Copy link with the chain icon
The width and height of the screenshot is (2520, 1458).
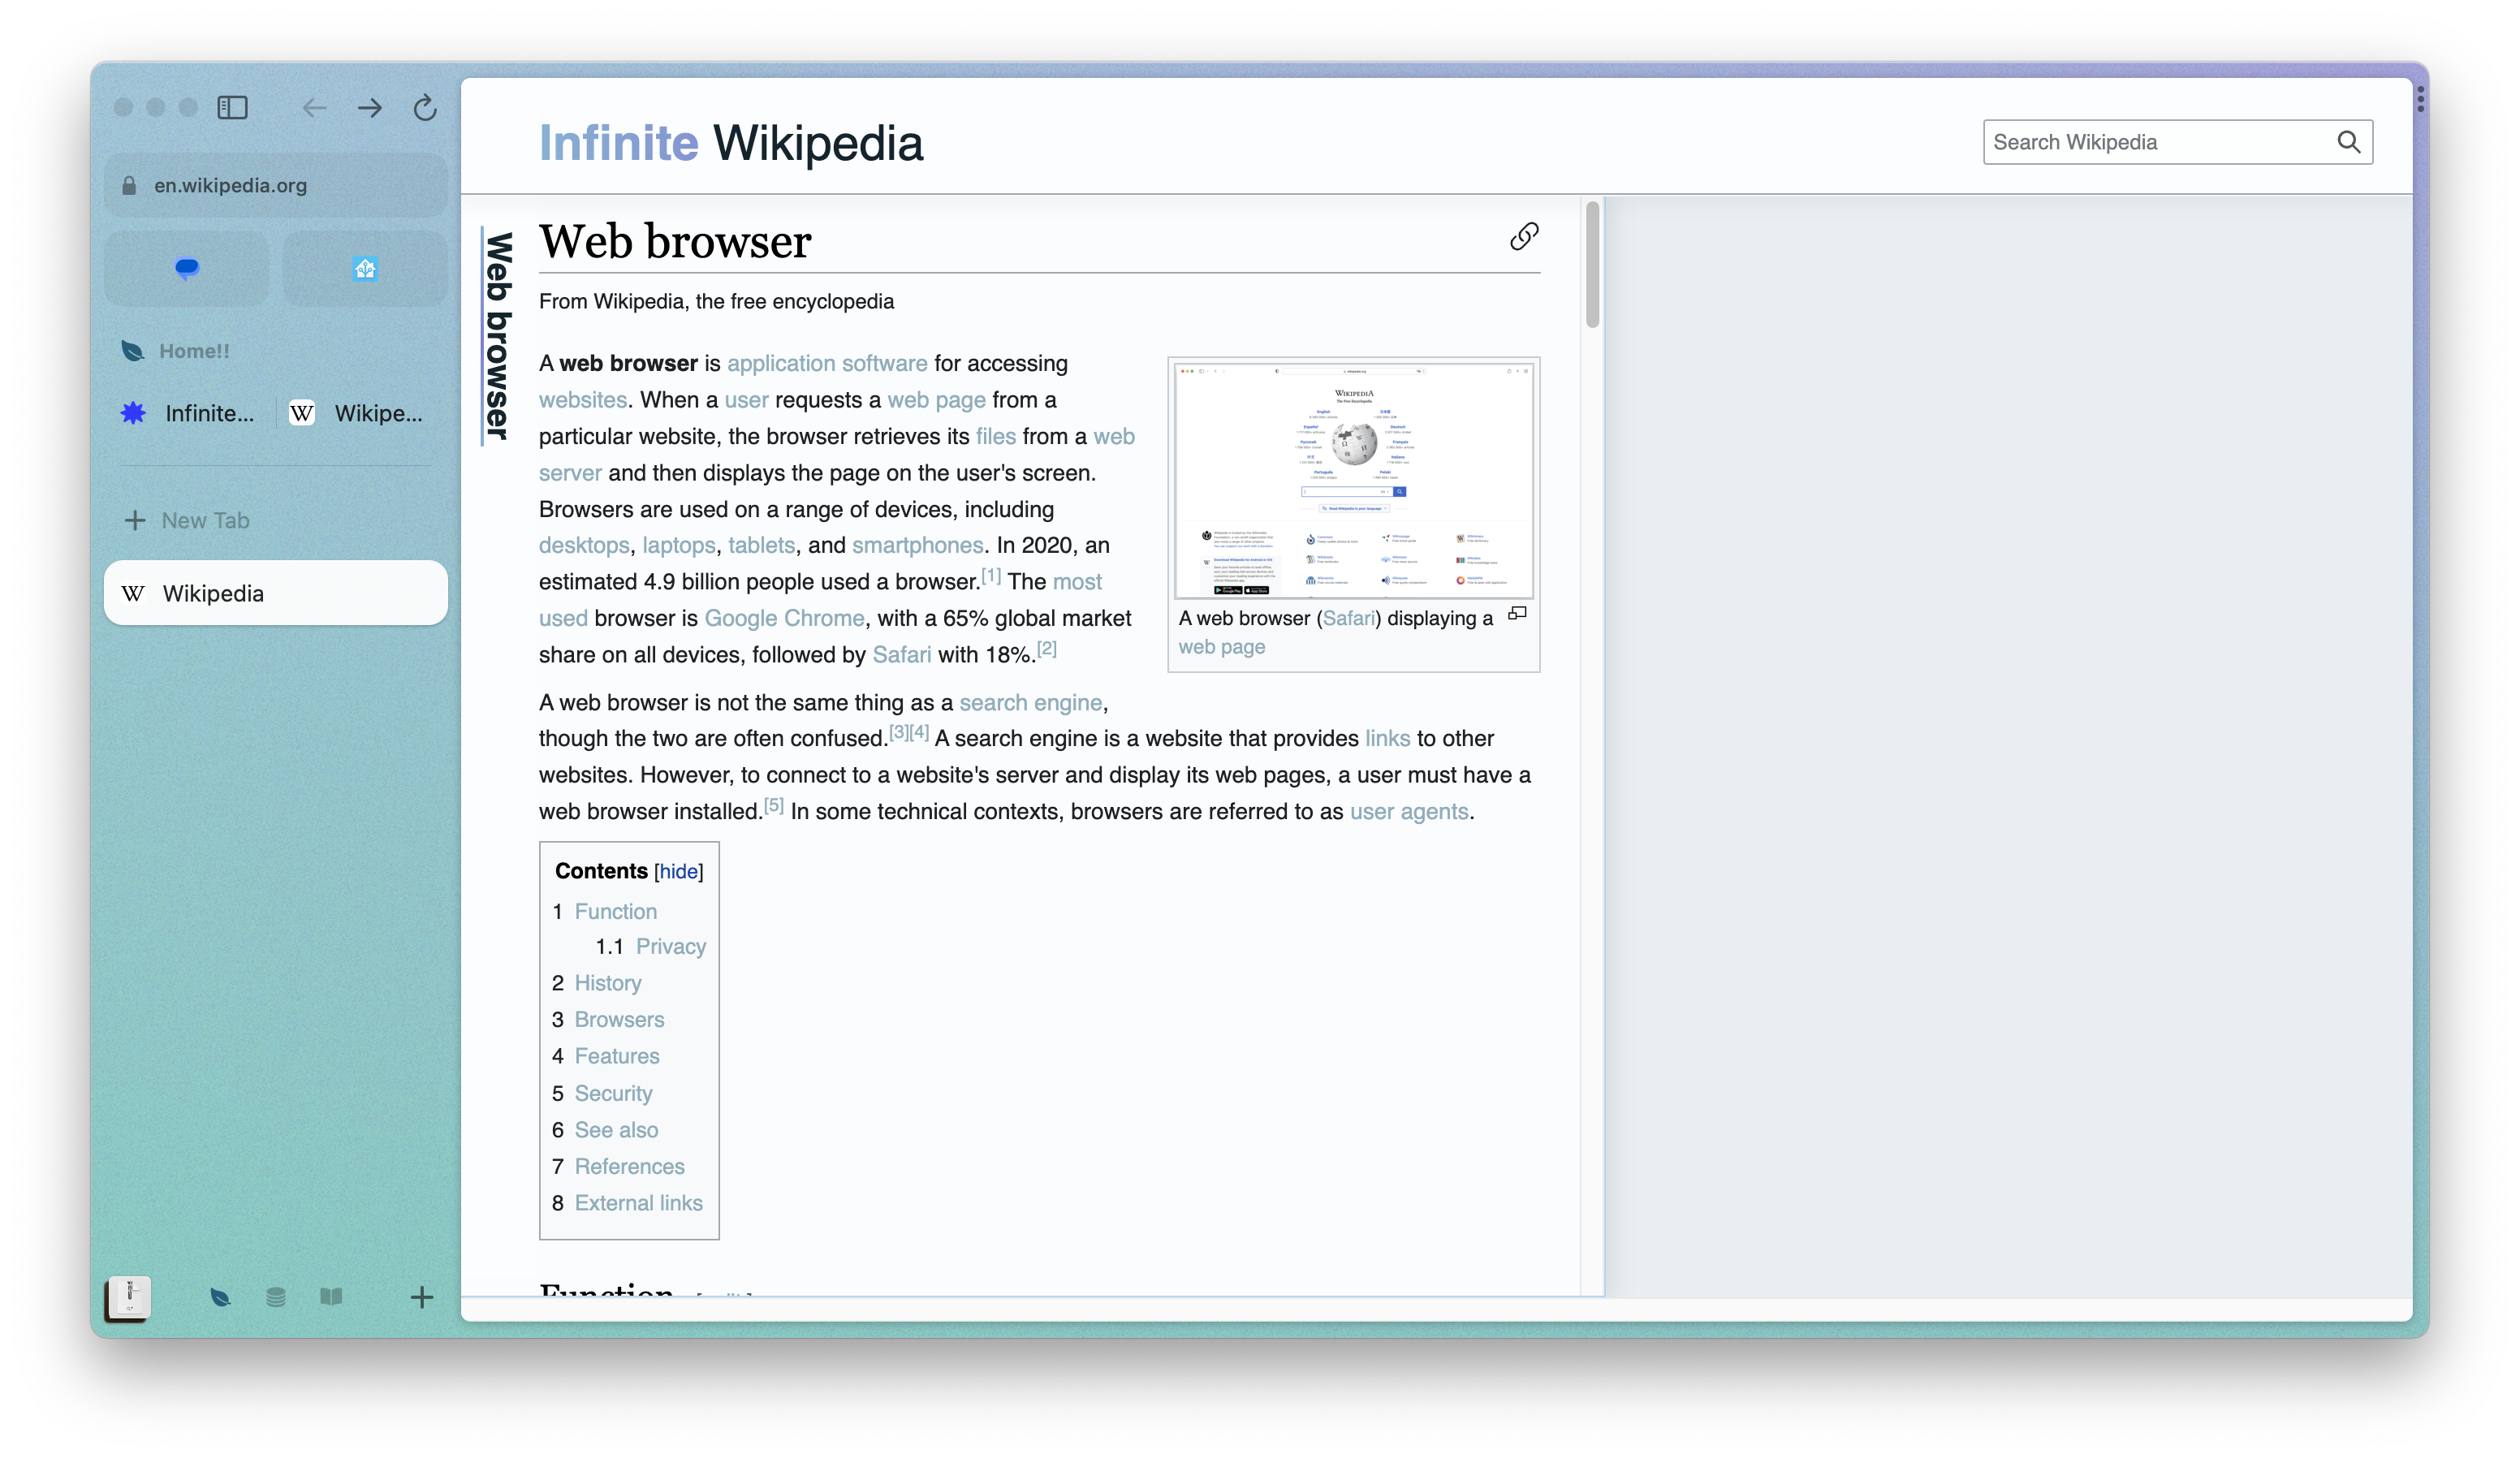coord(1524,236)
